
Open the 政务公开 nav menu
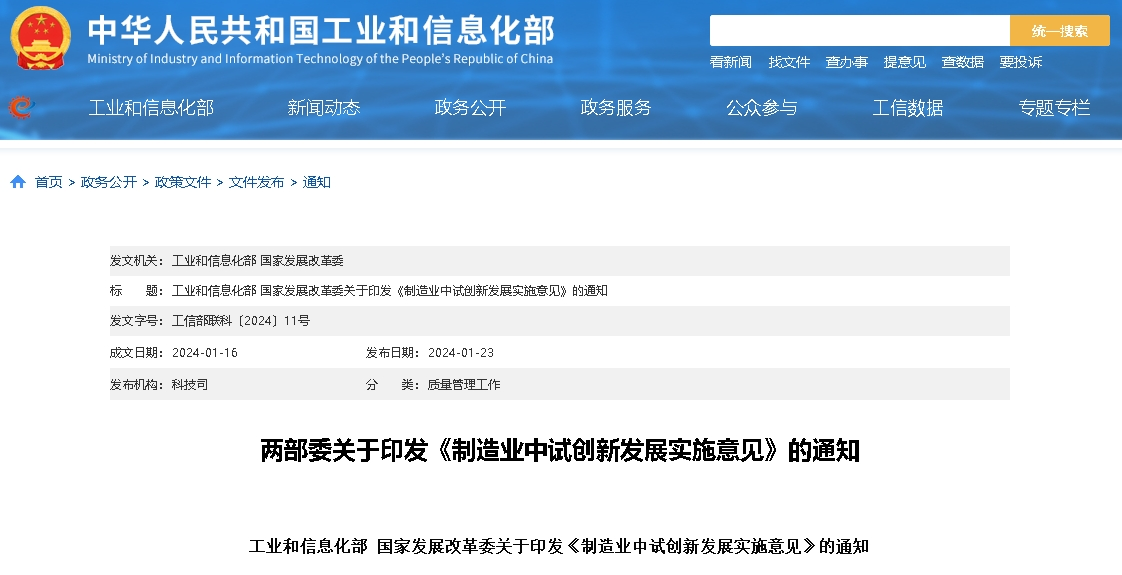pos(470,108)
